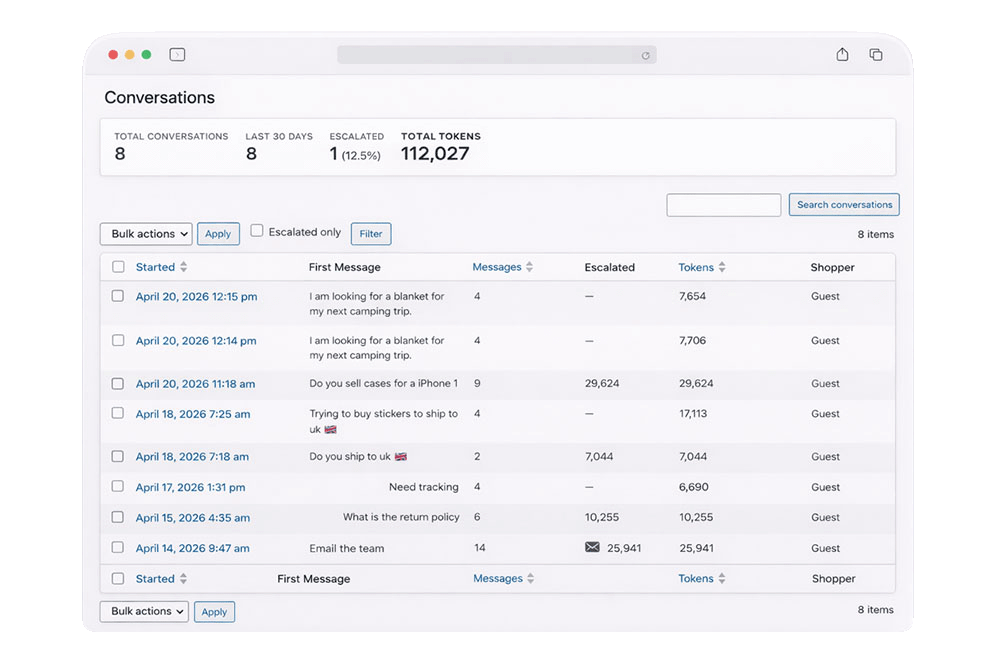Open conversation April 20, 2026 12:15 pm
The height and width of the screenshot is (667, 1000).
[196, 297]
